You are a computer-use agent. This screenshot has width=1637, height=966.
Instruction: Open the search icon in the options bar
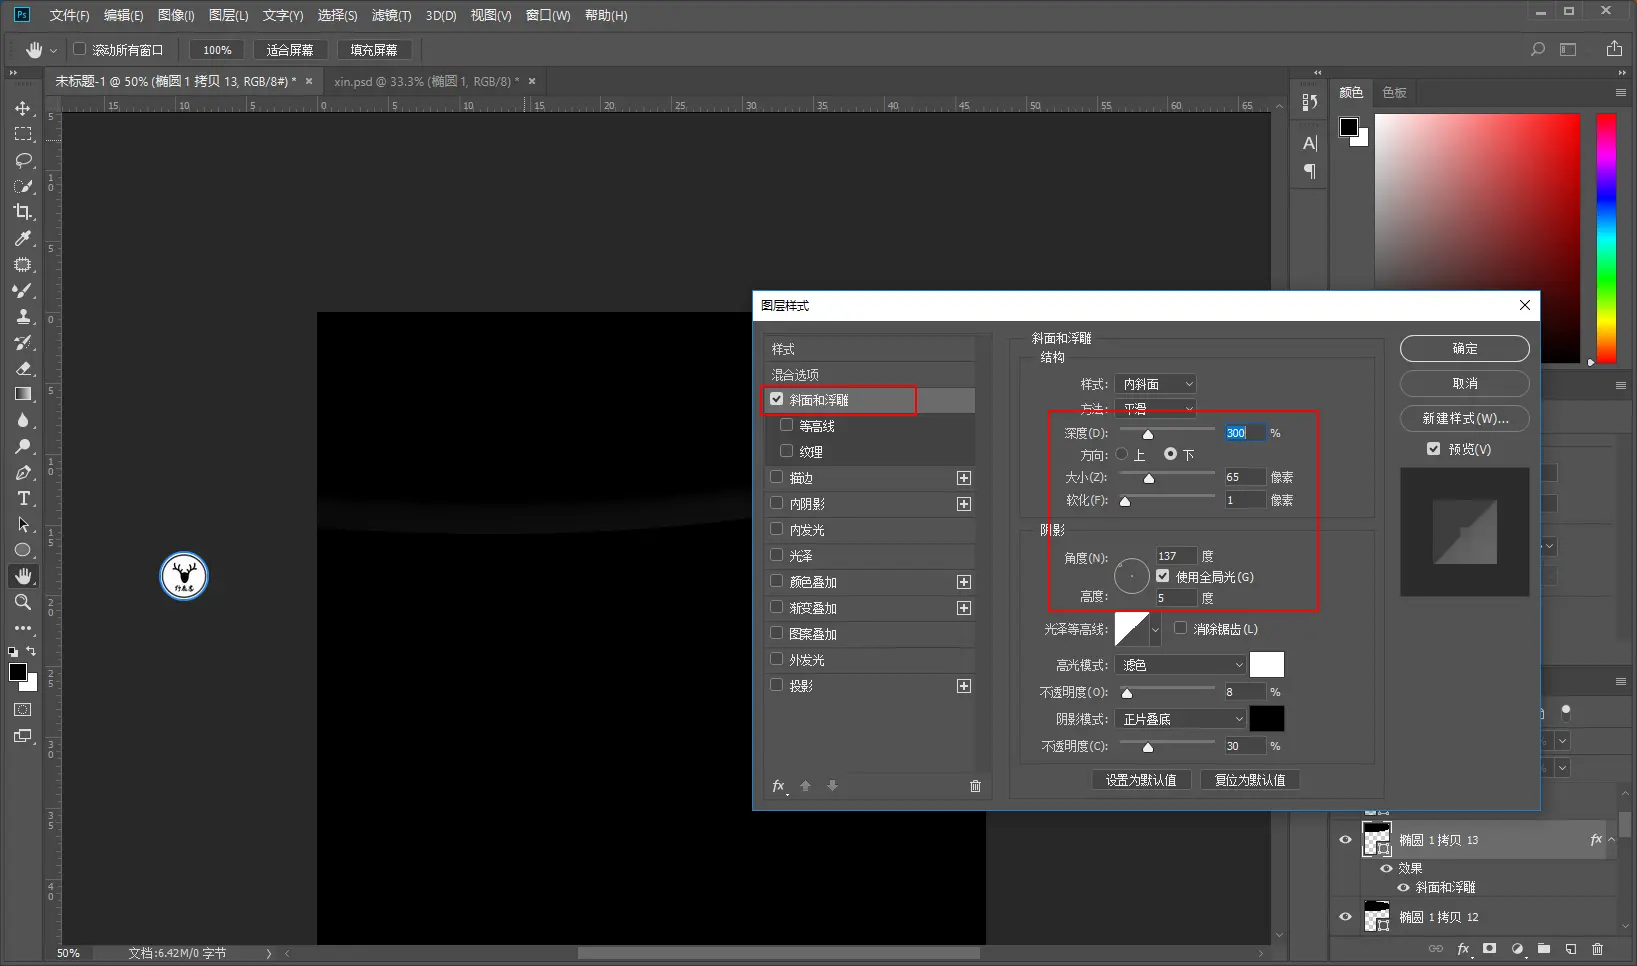pyautogui.click(x=1538, y=49)
